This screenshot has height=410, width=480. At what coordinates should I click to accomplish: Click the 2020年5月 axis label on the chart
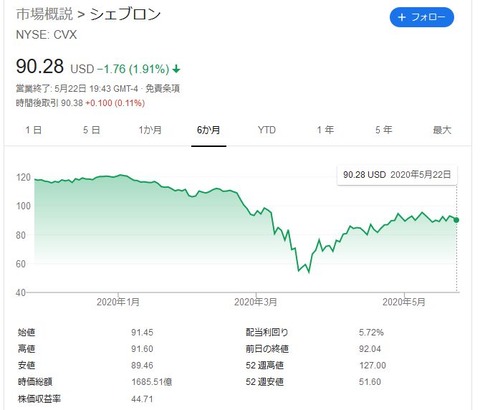[404, 302]
